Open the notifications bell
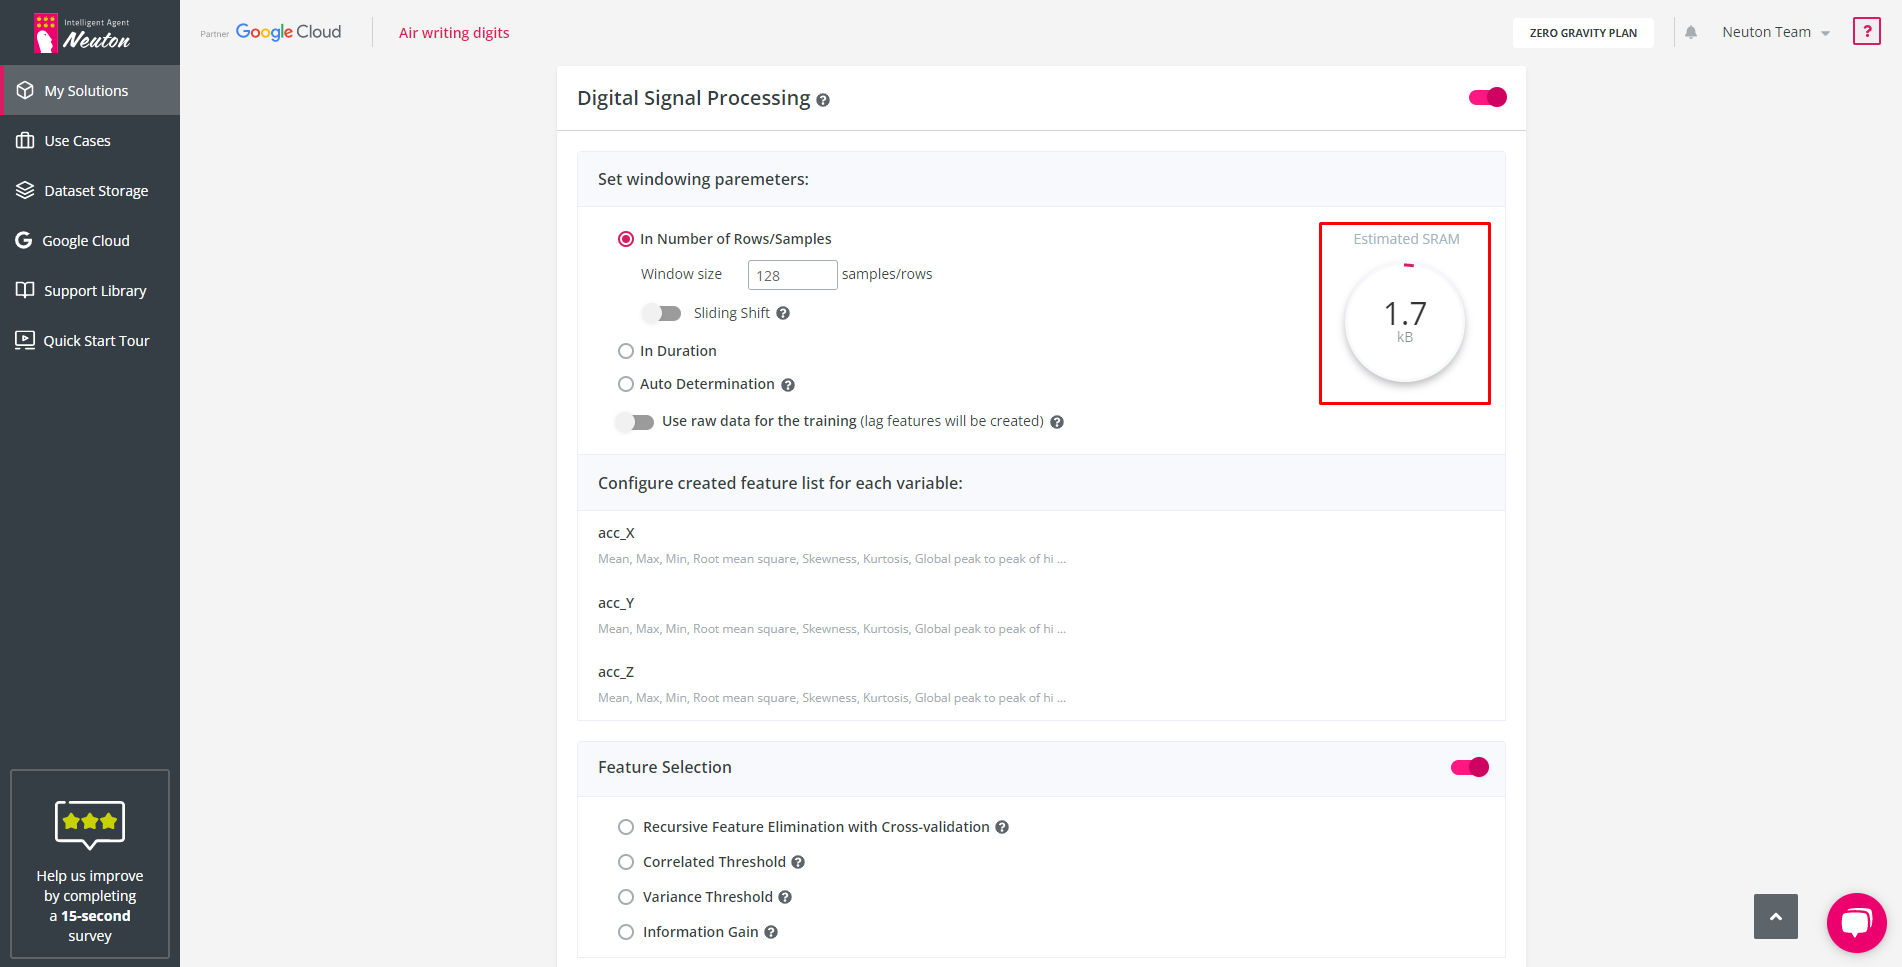The image size is (1902, 967). (x=1691, y=32)
